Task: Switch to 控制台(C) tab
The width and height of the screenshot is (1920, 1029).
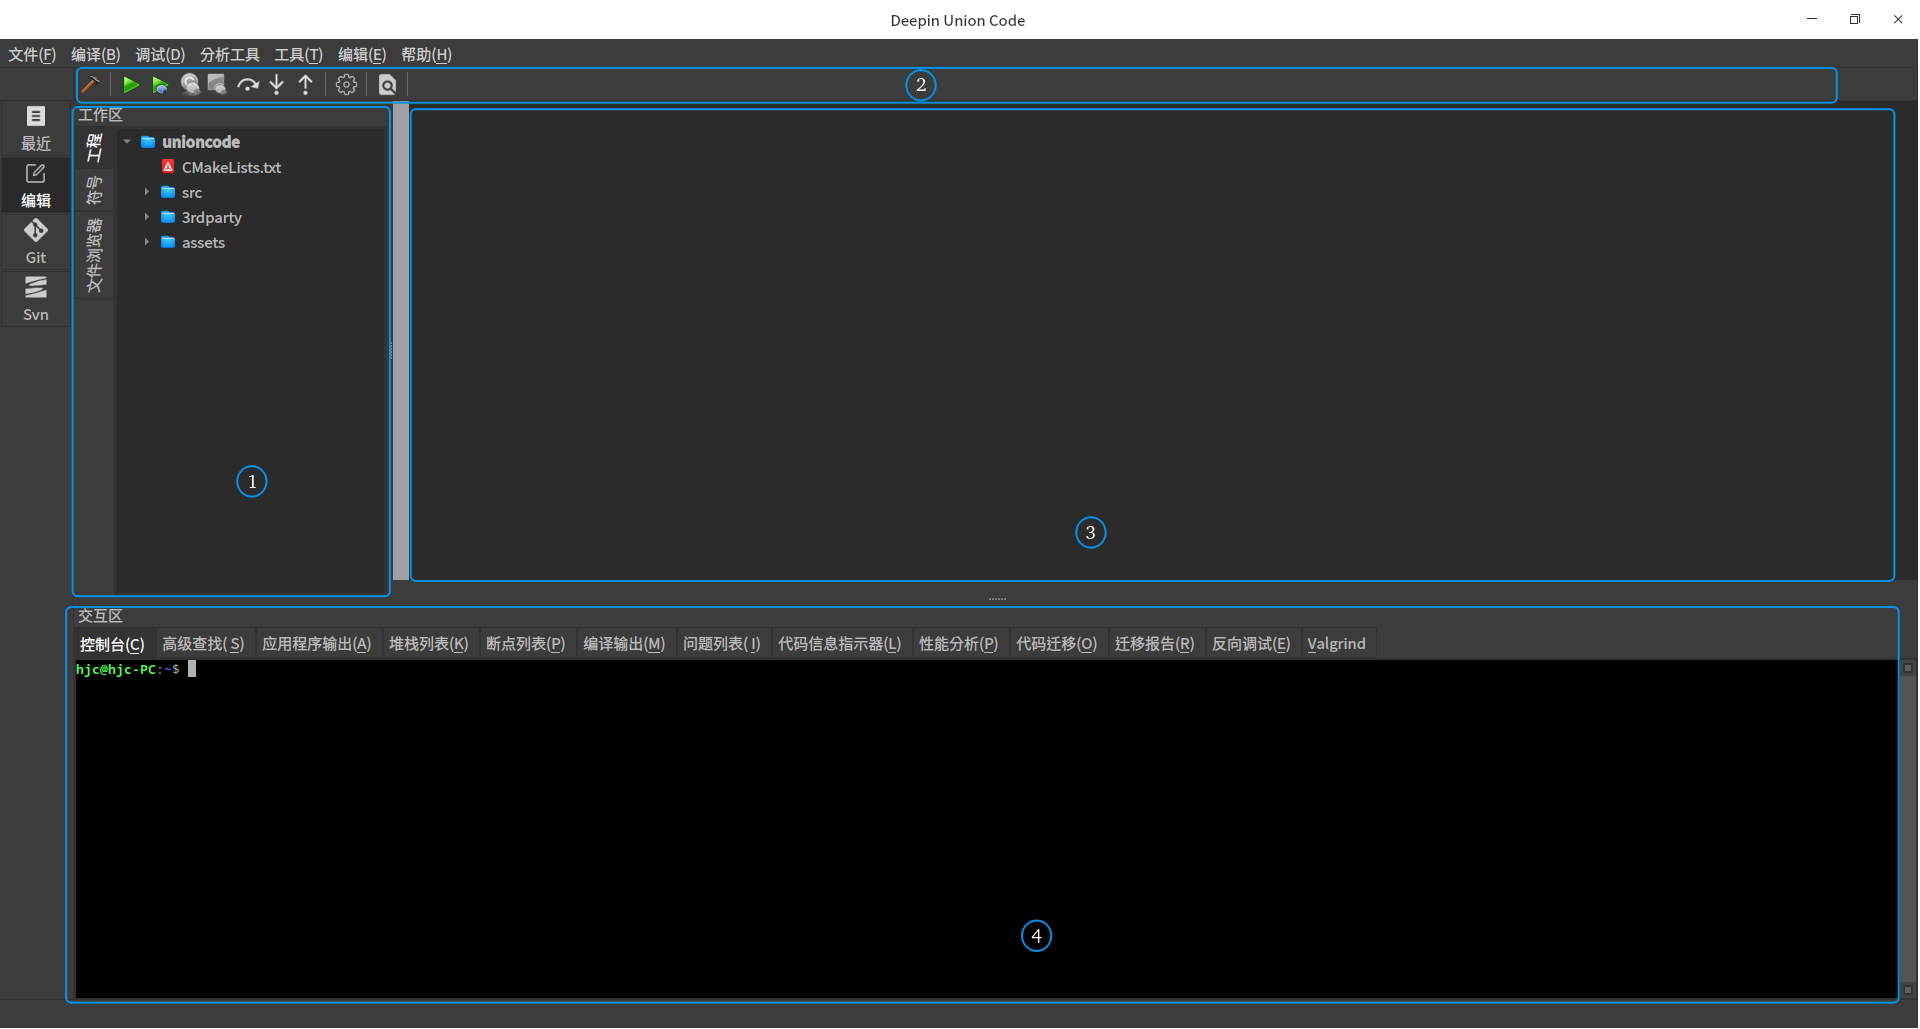Action: click(x=112, y=644)
